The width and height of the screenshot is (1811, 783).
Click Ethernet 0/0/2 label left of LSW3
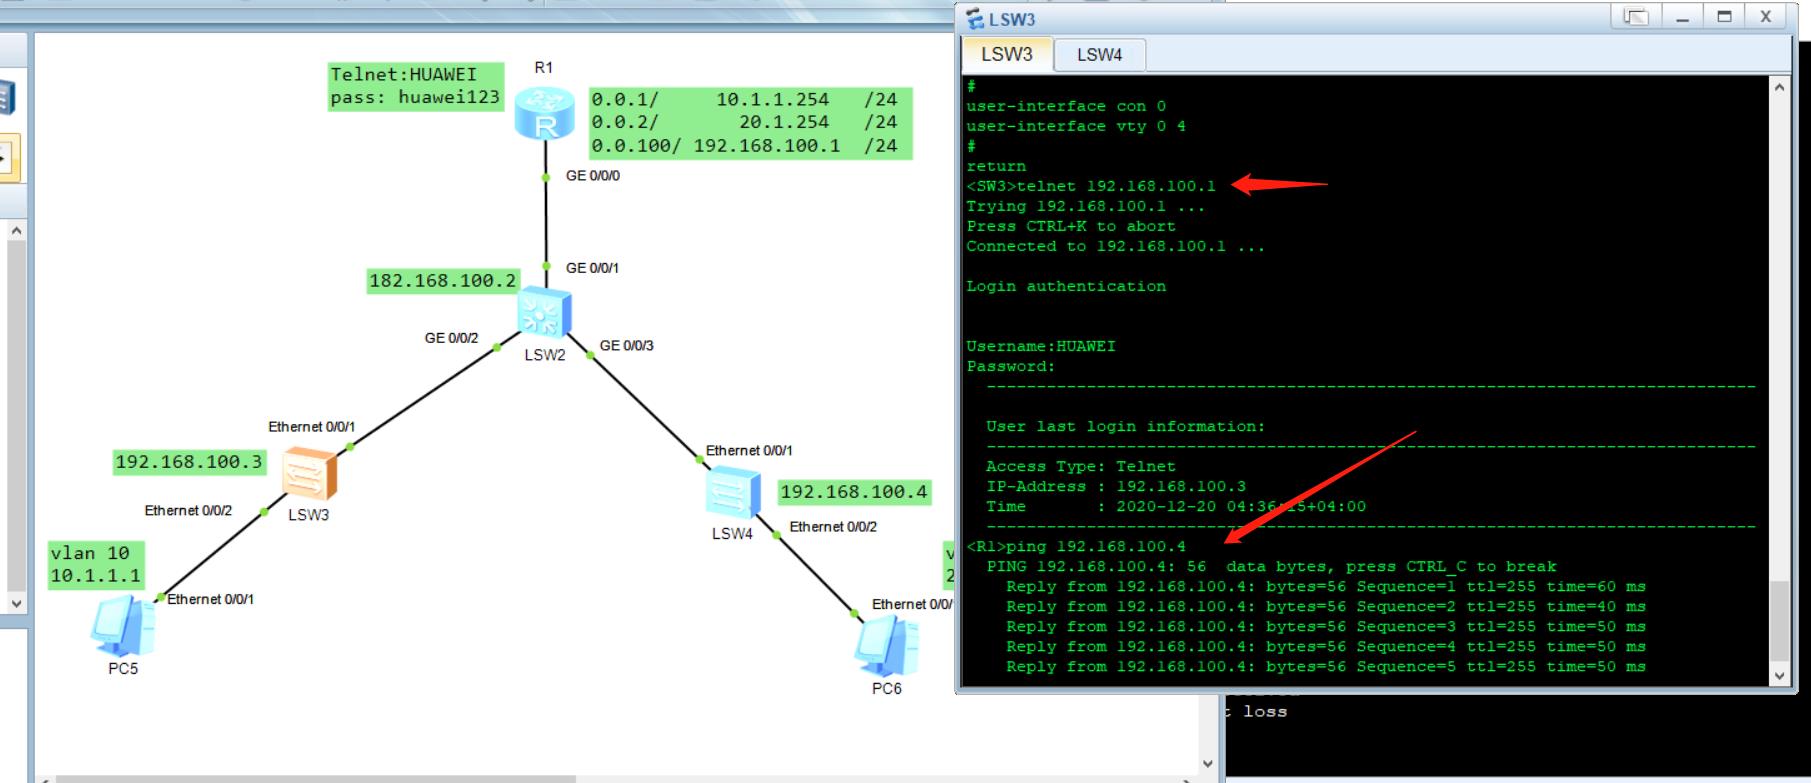click(x=188, y=511)
